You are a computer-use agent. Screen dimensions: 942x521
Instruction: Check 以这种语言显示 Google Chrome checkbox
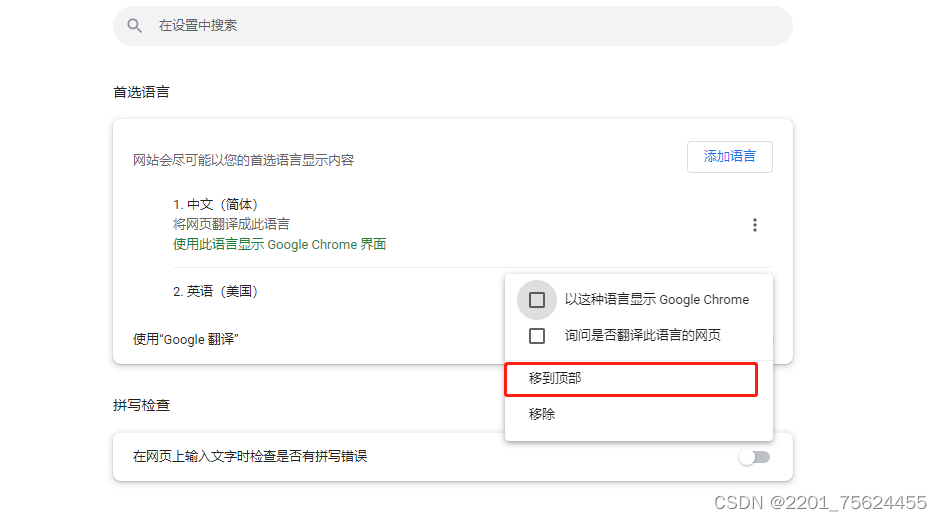click(537, 300)
